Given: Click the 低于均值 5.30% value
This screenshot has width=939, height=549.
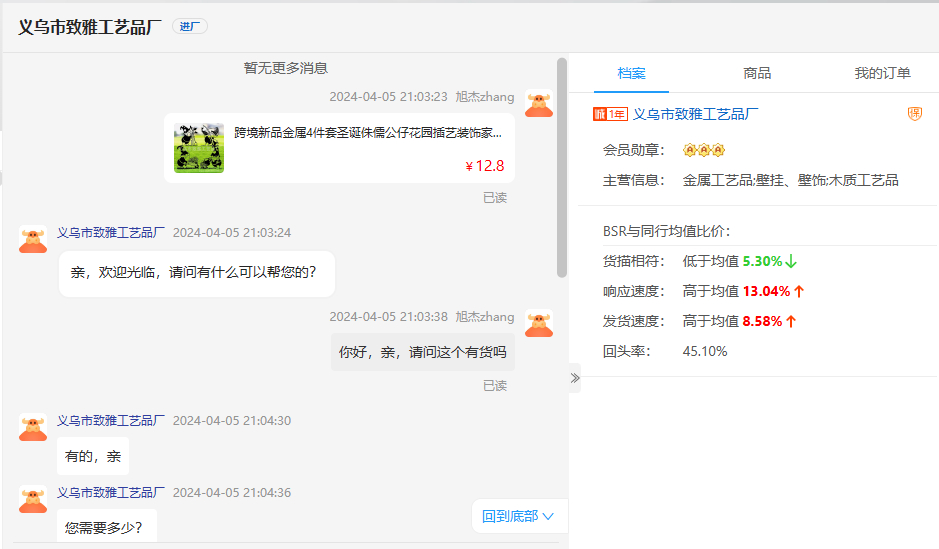Looking at the screenshot, I should (732, 261).
